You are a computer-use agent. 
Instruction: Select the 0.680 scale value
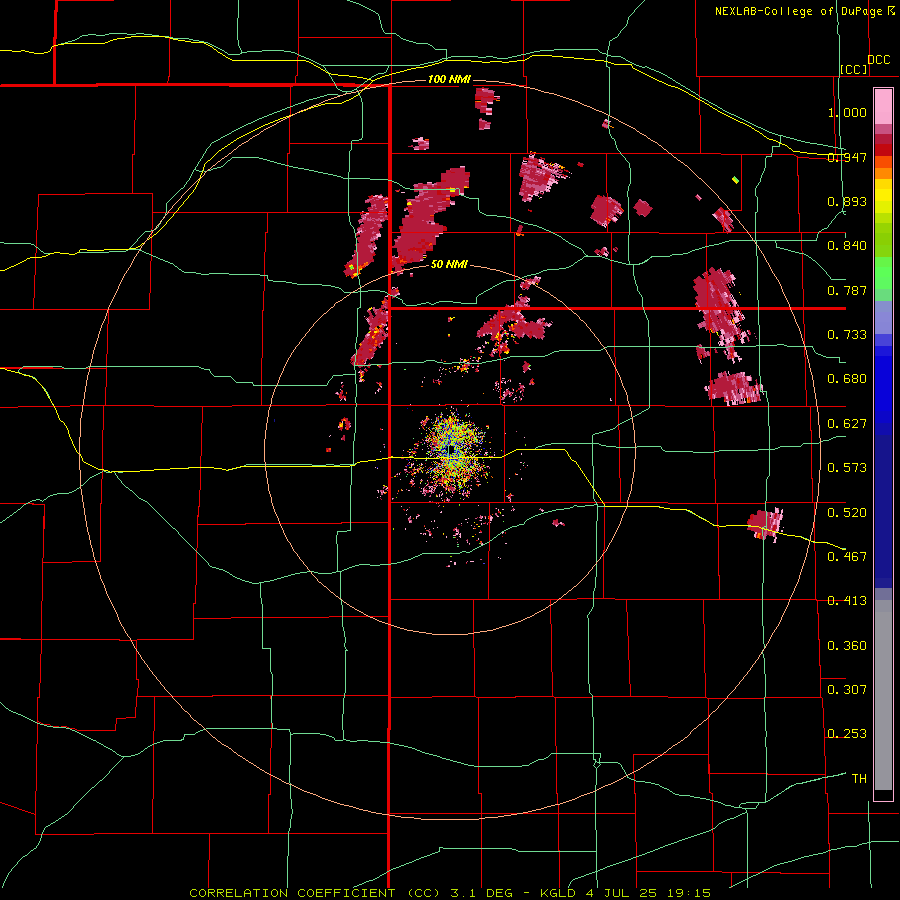[847, 379]
